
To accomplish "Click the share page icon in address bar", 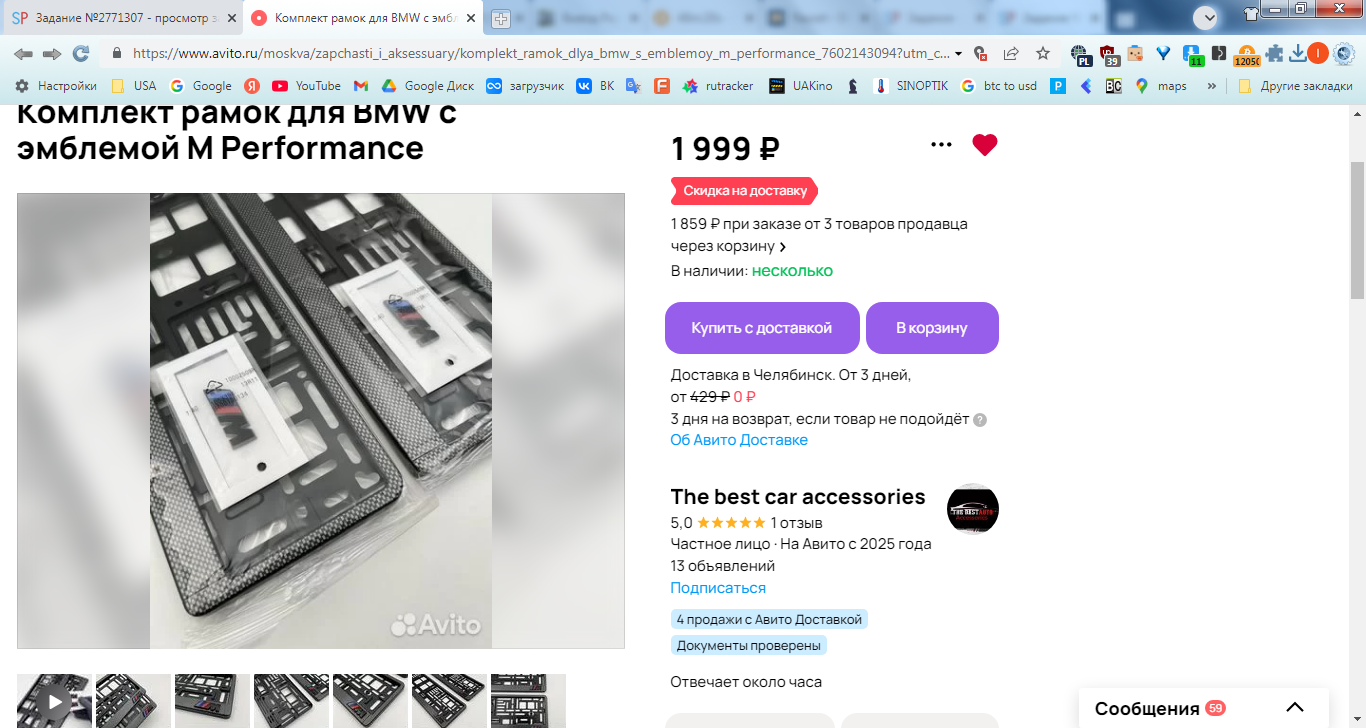I will click(x=1011, y=54).
